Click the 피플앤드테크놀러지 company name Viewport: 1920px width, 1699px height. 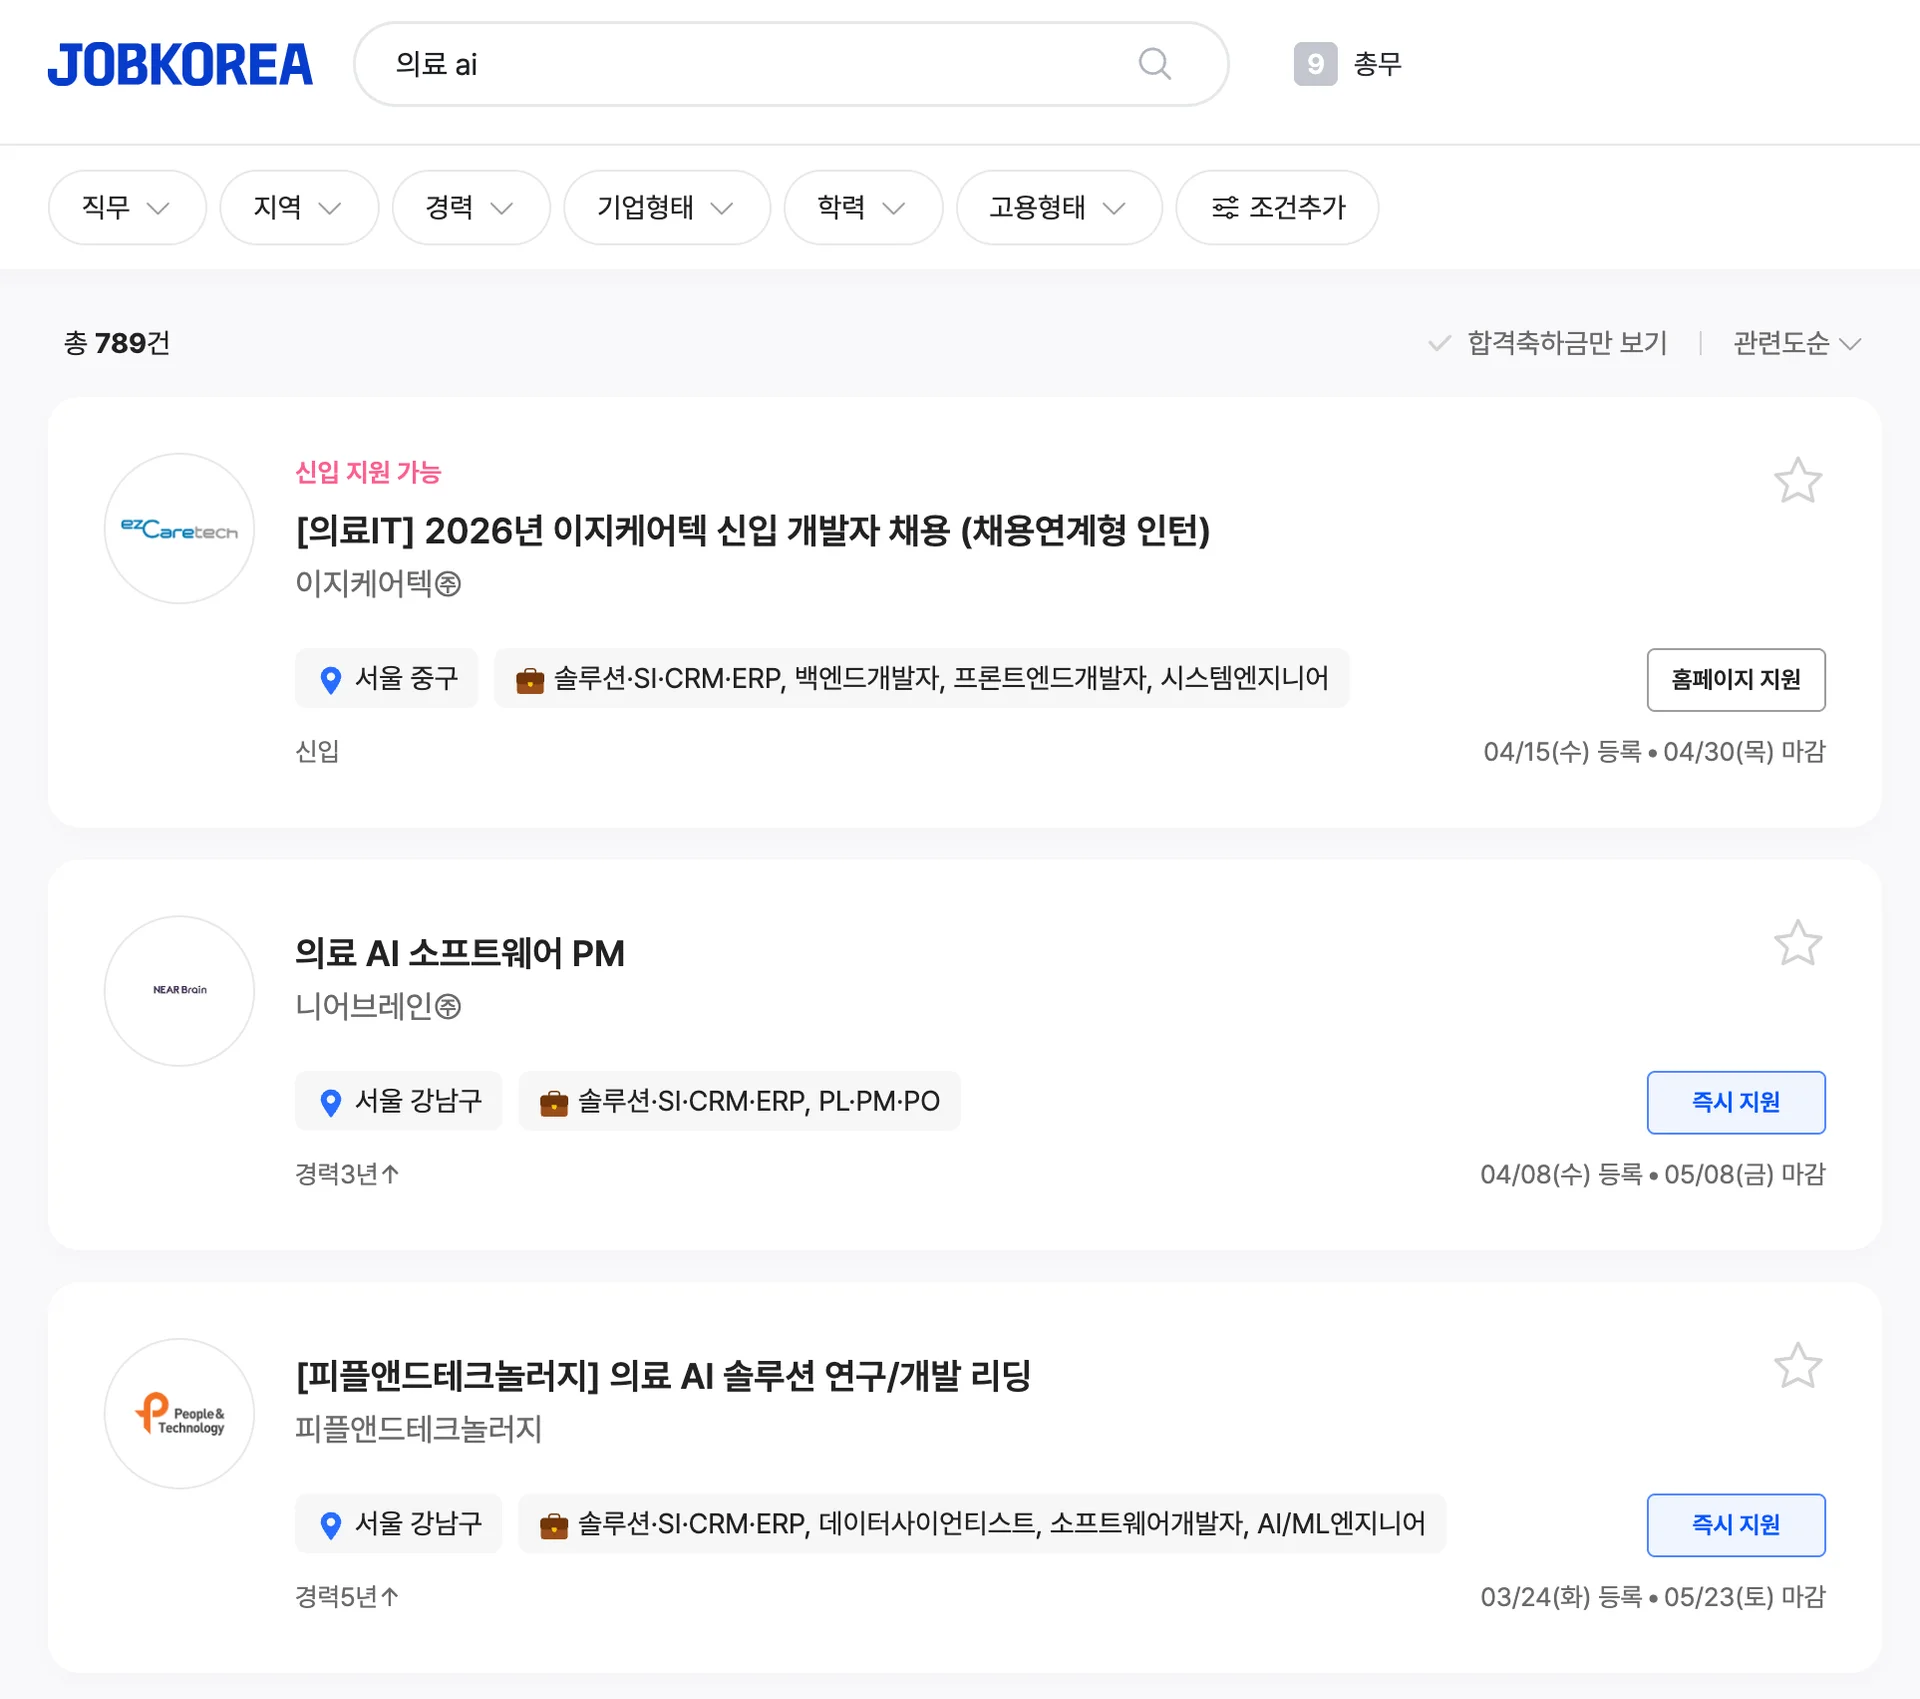pos(418,1429)
